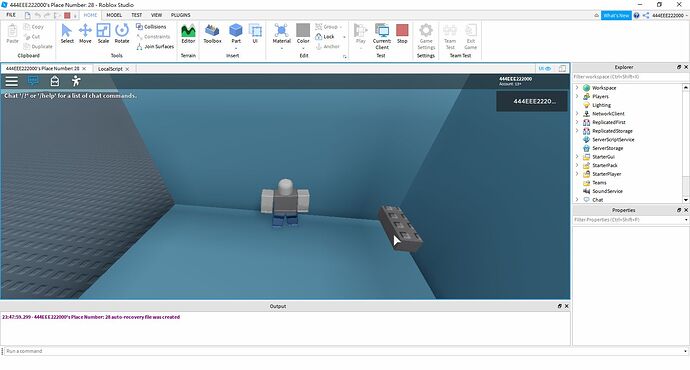Expand the ReplicatedStorage tree node
The width and height of the screenshot is (690, 370).
pos(577,131)
